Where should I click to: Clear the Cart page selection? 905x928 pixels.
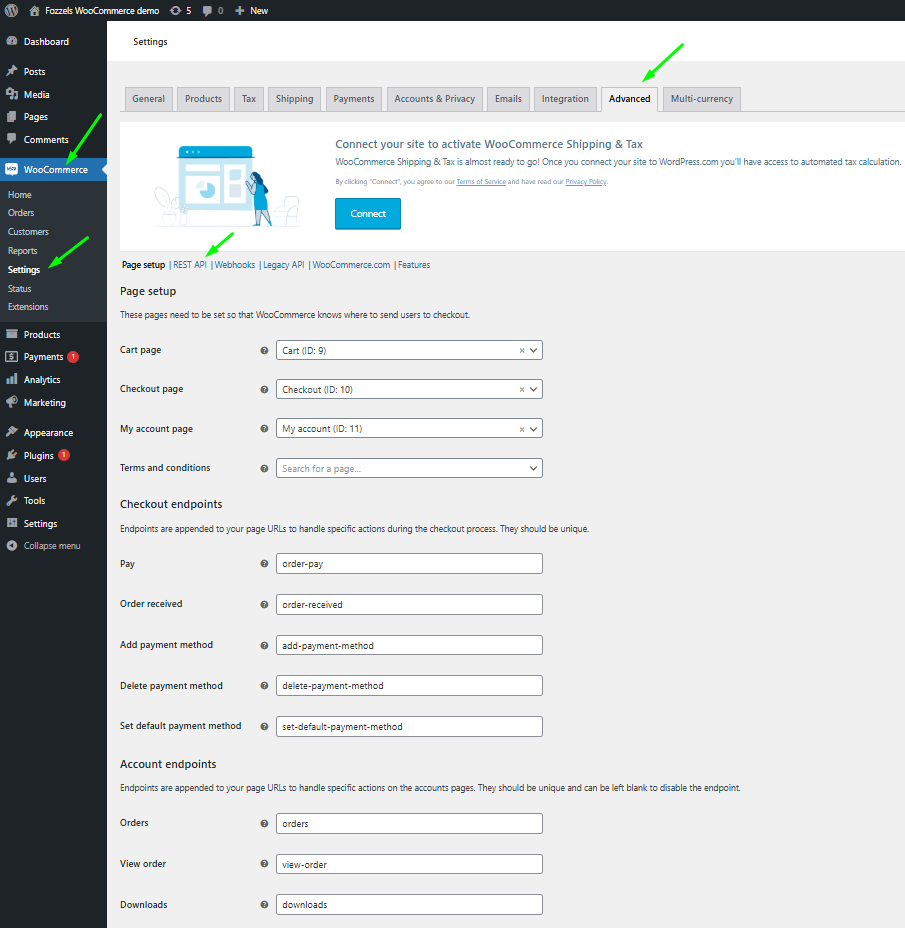[x=522, y=351]
